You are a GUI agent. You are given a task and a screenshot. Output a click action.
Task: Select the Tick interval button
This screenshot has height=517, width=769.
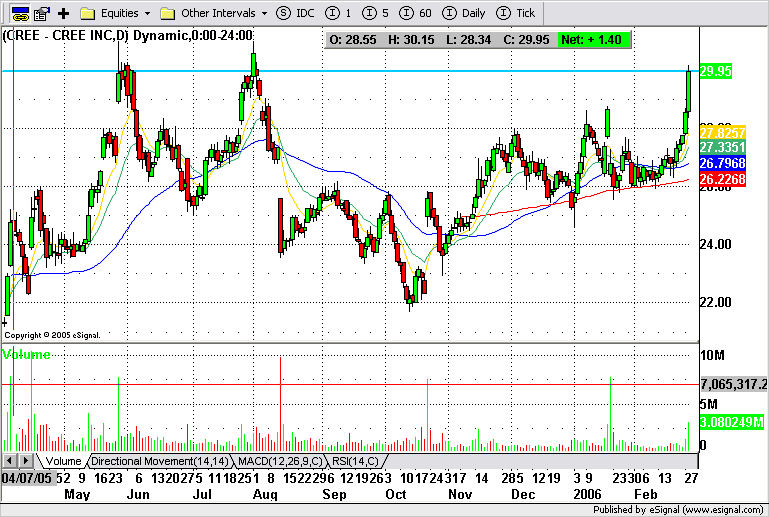click(515, 13)
